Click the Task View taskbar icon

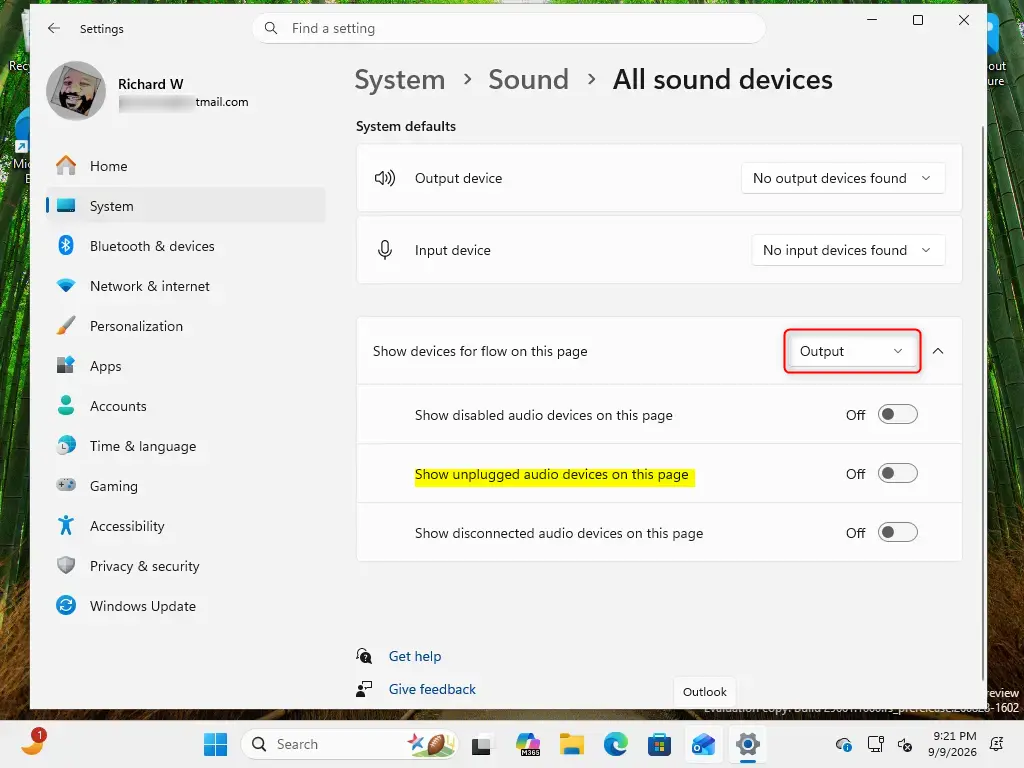tap(481, 744)
